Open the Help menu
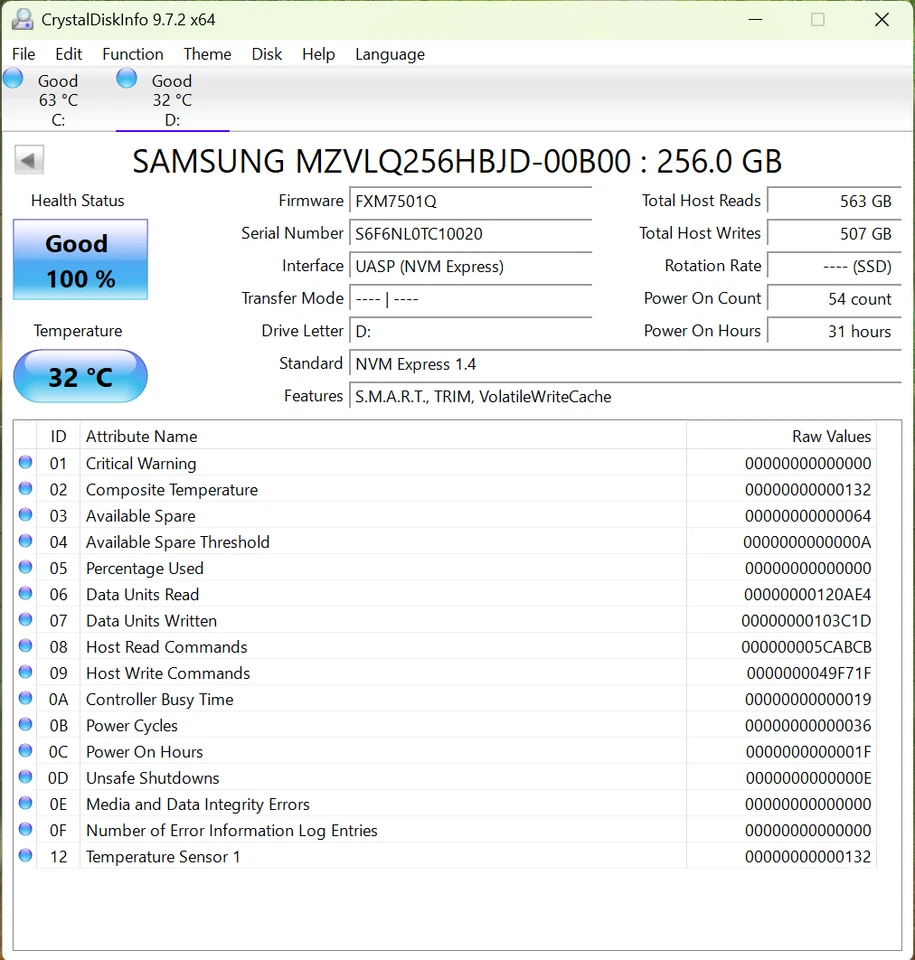This screenshot has width=915, height=960. pyautogui.click(x=318, y=54)
